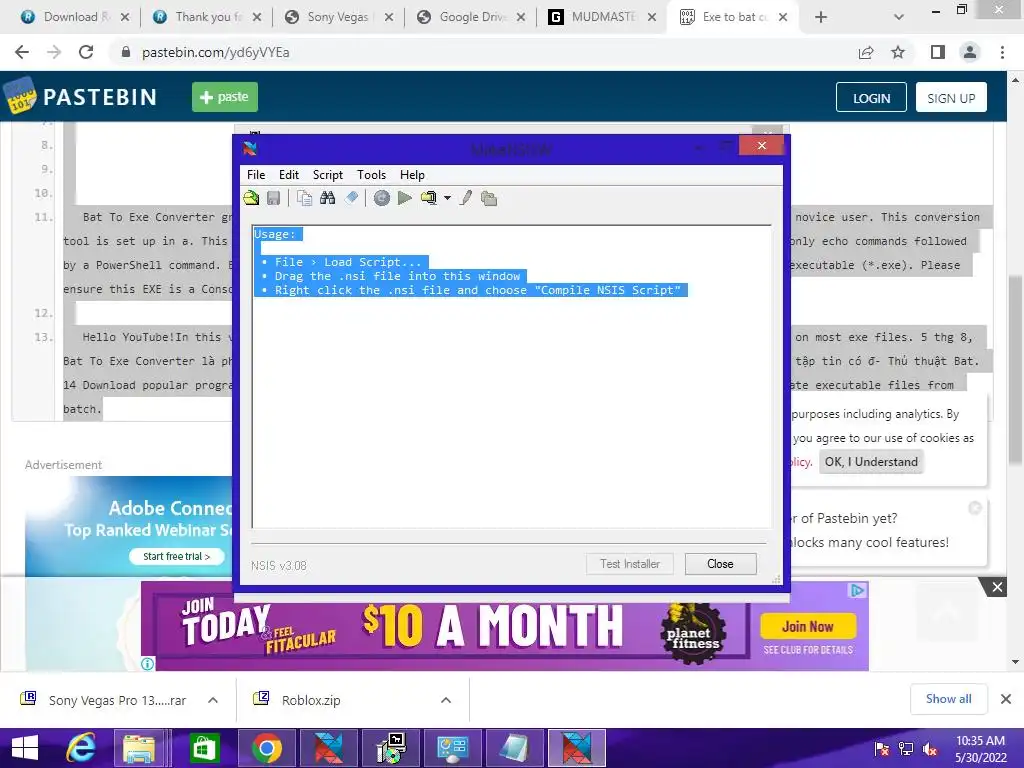Click the 'Join Now' button in the ad

coord(808,627)
